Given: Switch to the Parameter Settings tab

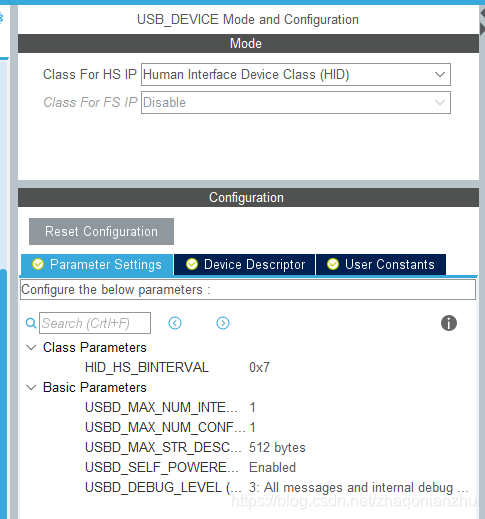Looking at the screenshot, I should coord(97,265).
